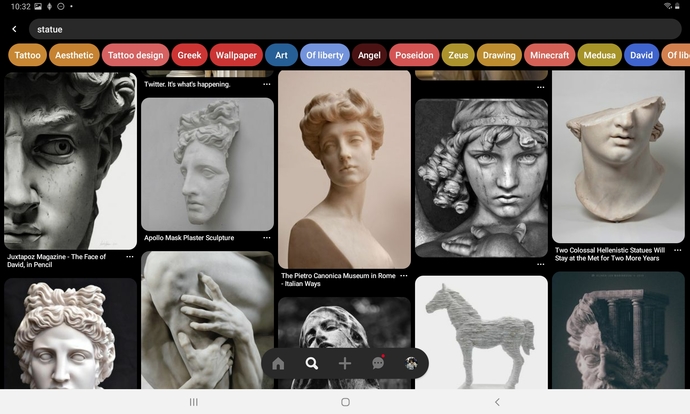This screenshot has width=690, height=414.
Task: Select the Minecraft filter chip
Action: (550, 55)
